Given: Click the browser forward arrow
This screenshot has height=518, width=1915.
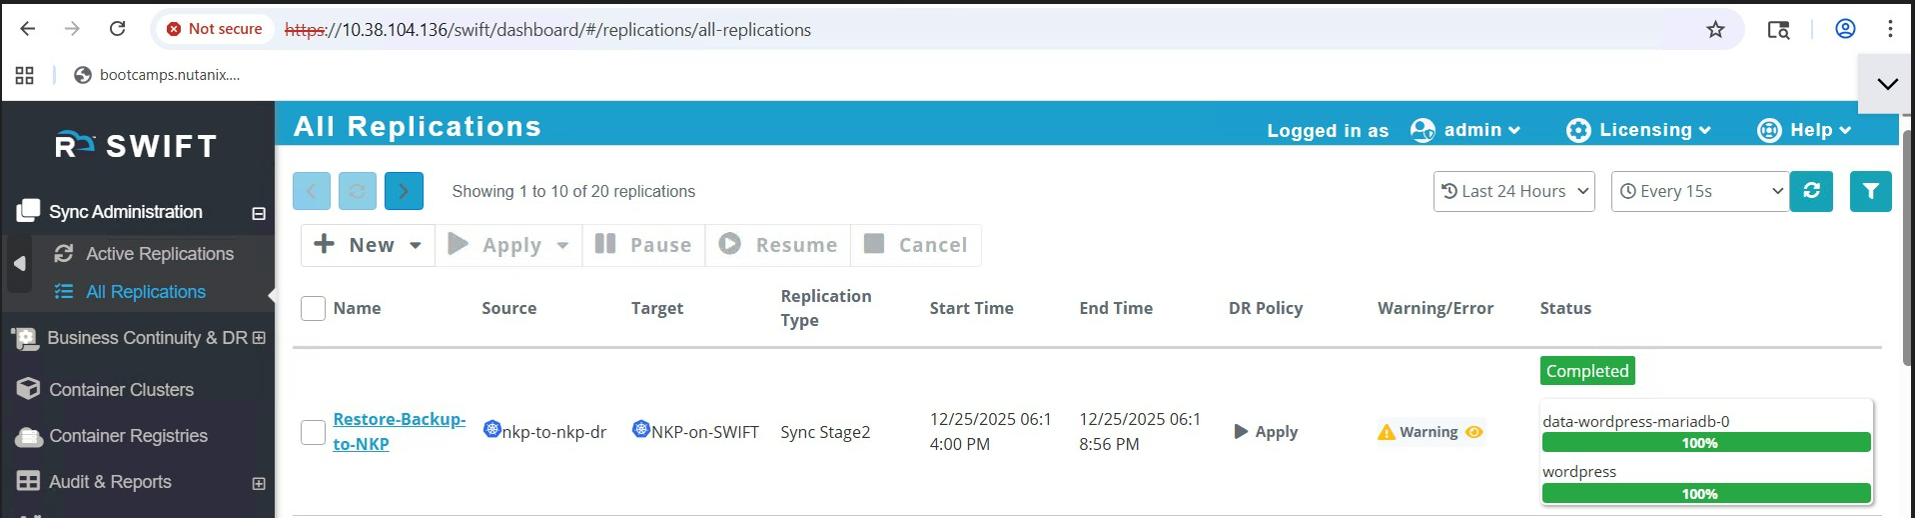Looking at the screenshot, I should click(x=72, y=29).
